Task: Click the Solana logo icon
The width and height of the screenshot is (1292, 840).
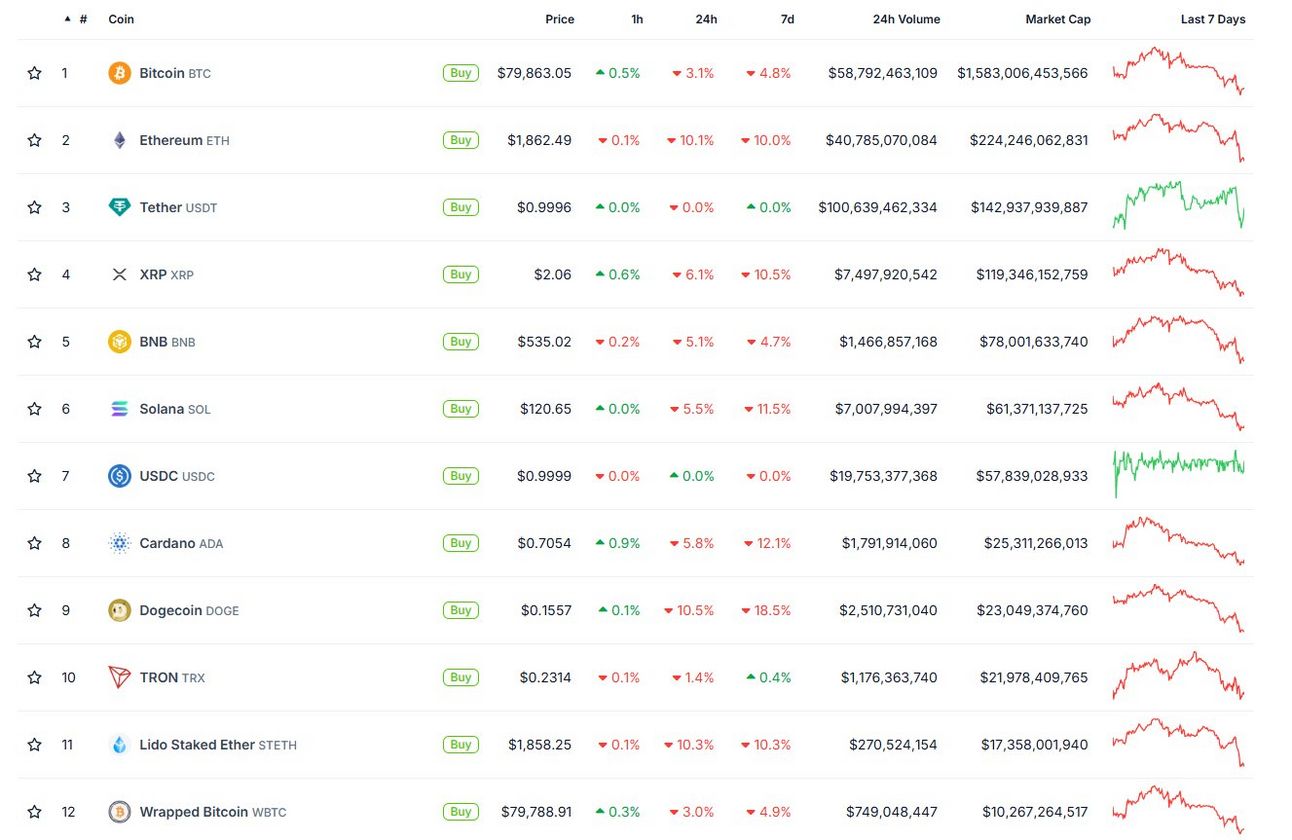Action: [x=120, y=409]
